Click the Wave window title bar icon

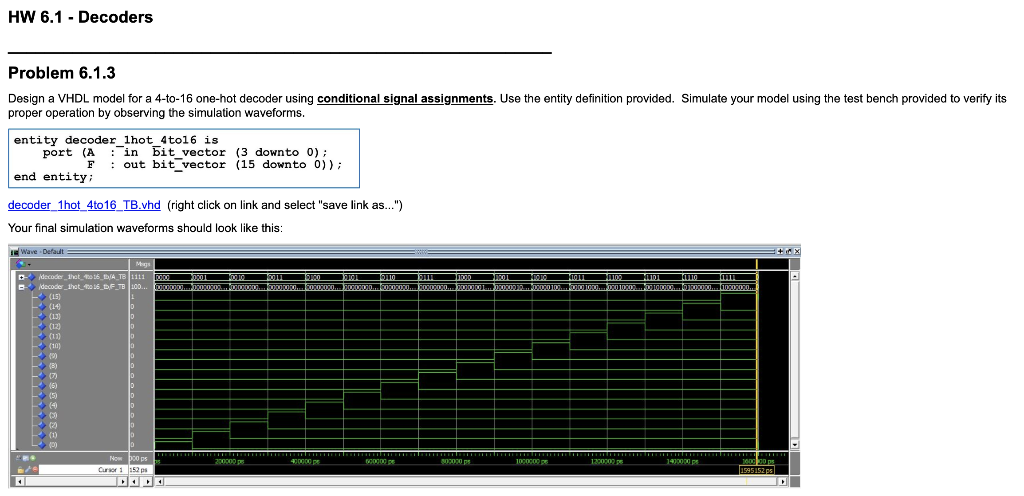[14, 251]
